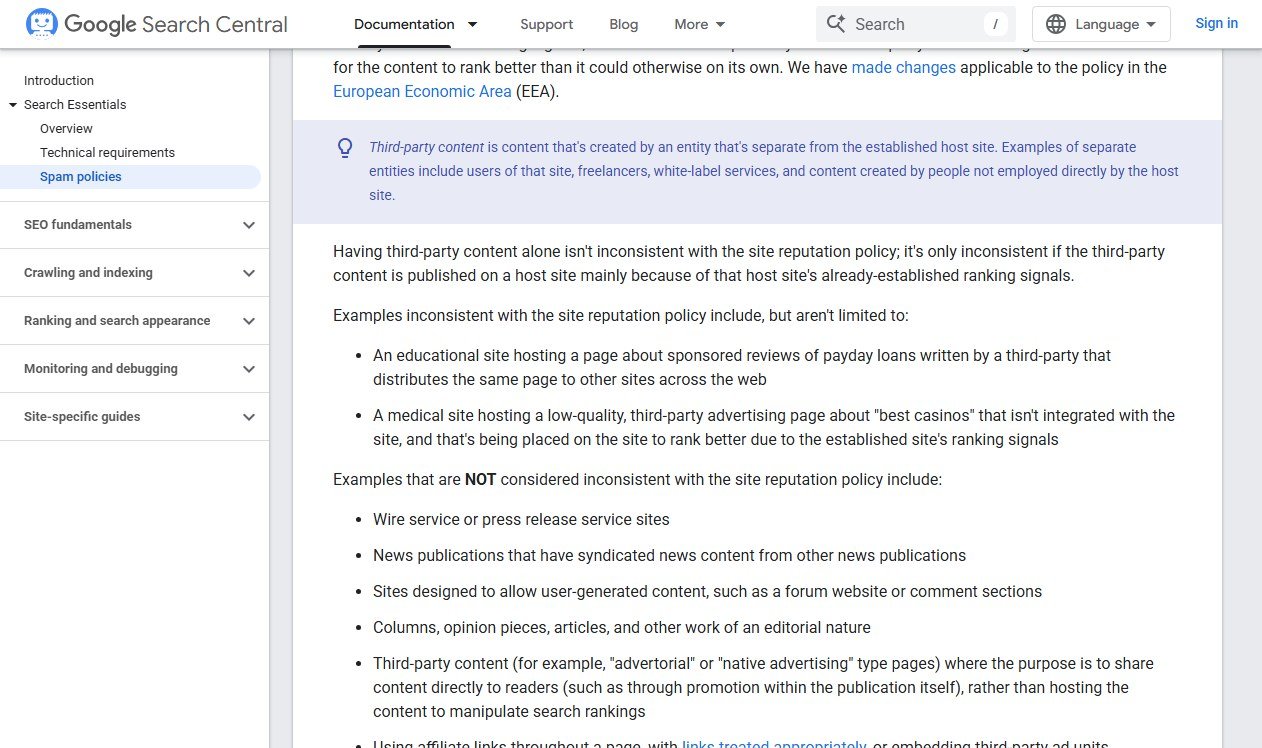The image size is (1262, 748).
Task: Select Spam policies in the sidebar
Action: click(x=81, y=177)
